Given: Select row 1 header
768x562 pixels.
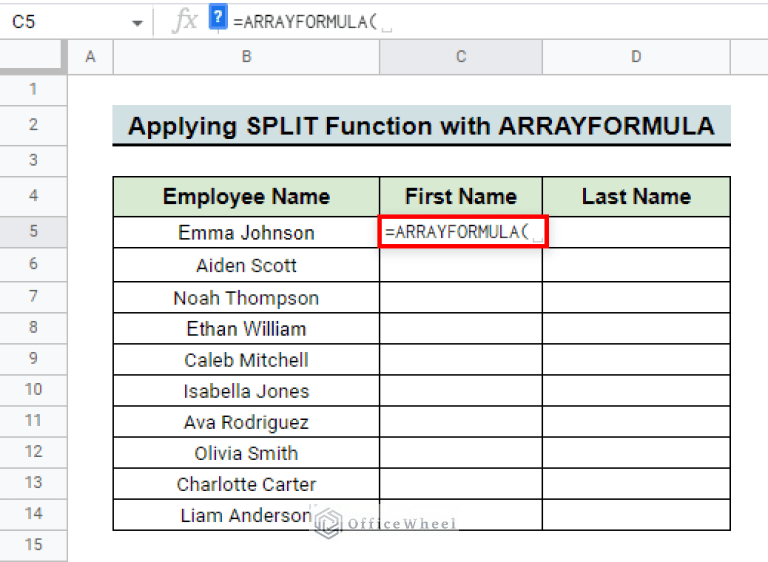Looking at the screenshot, I should 33,90.
